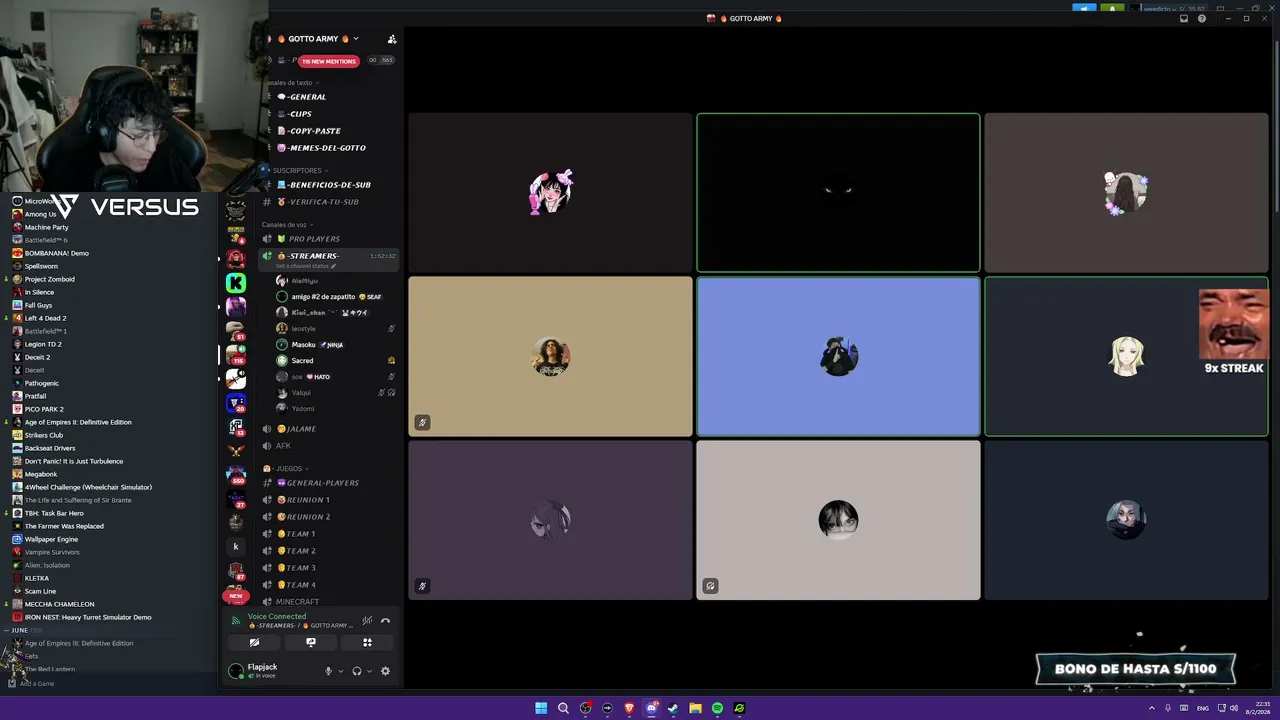Open the help icon in Discord title bar

1202,18
